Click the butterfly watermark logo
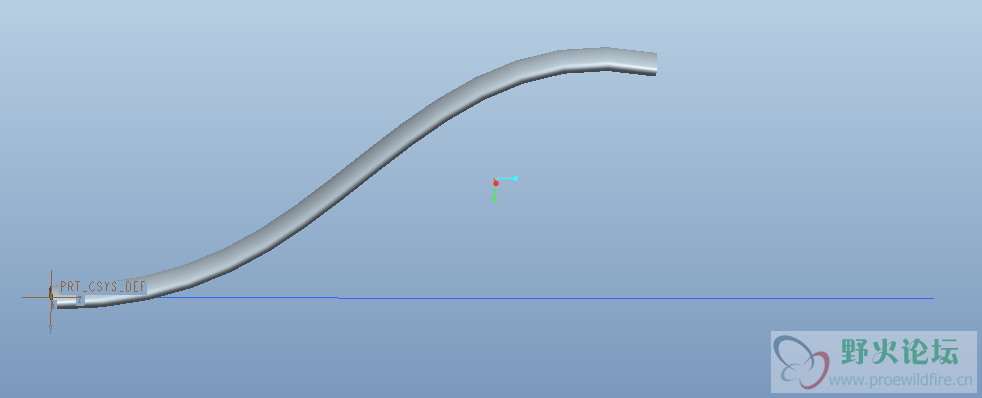Viewport: 982px width, 398px height. [x=802, y=362]
